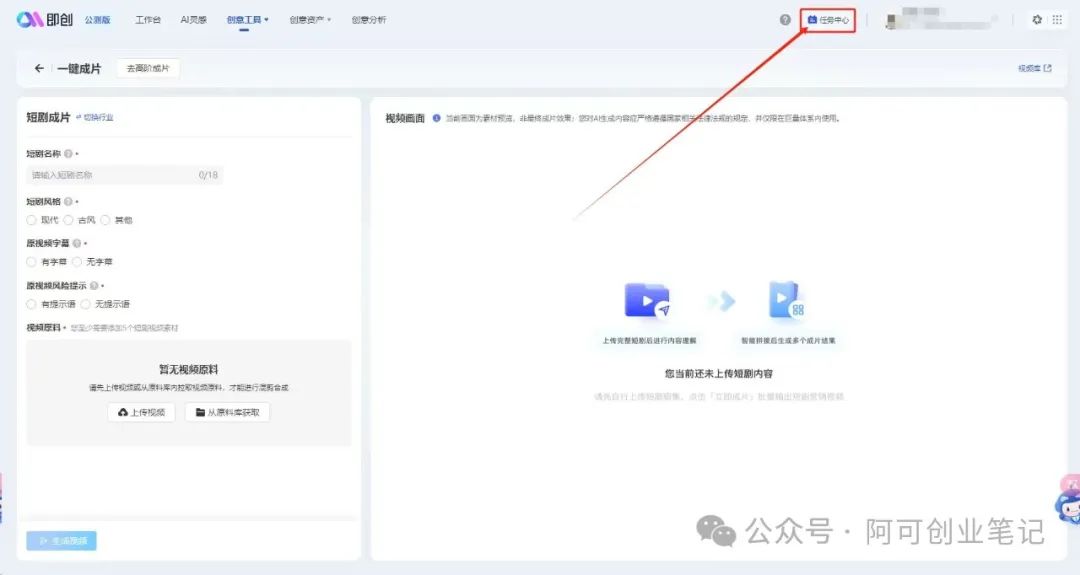Click 从原料库获取 button
This screenshot has width=1080, height=575.
pos(227,412)
